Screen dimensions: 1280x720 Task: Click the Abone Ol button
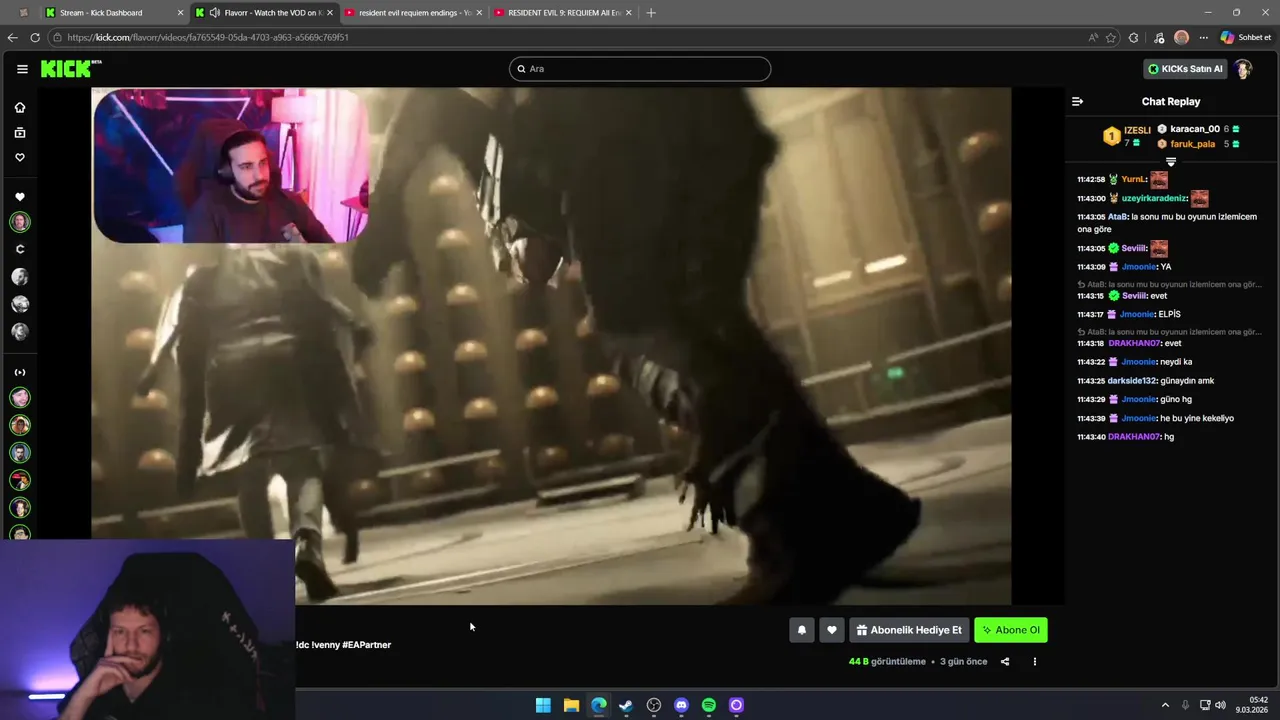[1011, 630]
